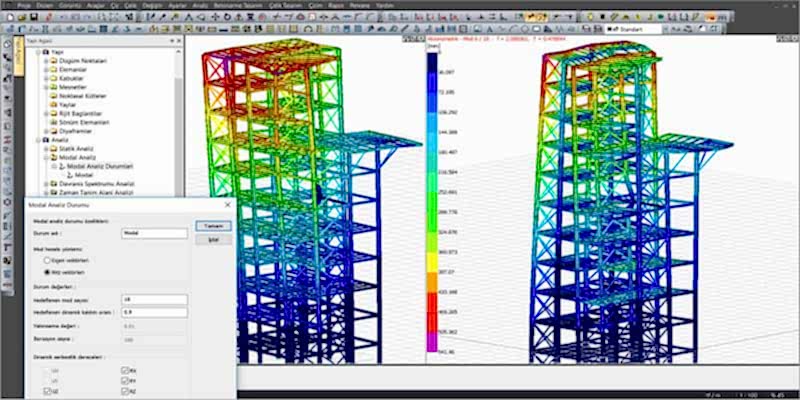
Task: Click the new project icon in toolbar
Action: pyautogui.click(x=7, y=17)
